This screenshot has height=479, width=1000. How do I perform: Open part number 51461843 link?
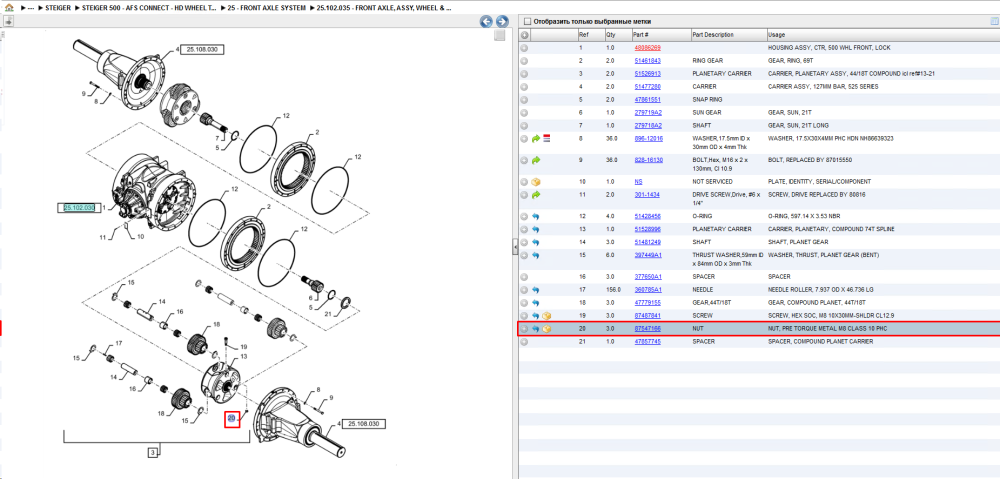pyautogui.click(x=647, y=61)
